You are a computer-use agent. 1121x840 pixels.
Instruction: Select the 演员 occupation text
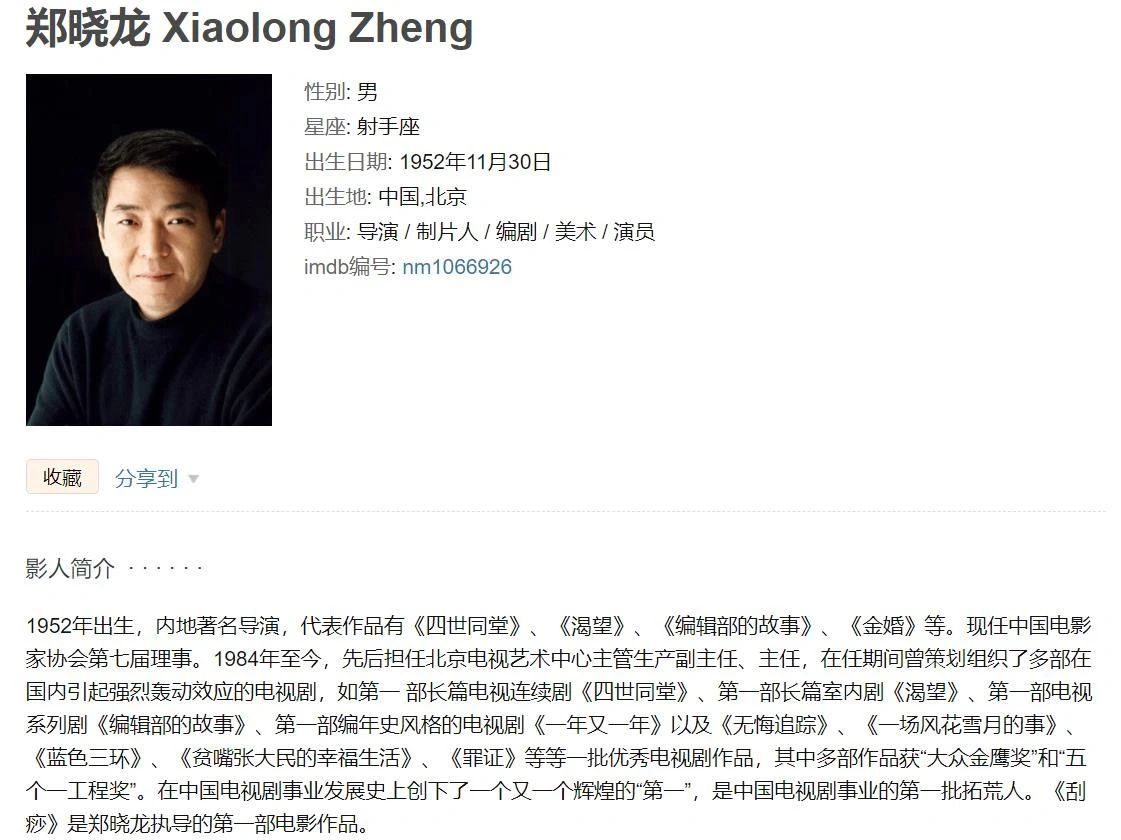[634, 232]
